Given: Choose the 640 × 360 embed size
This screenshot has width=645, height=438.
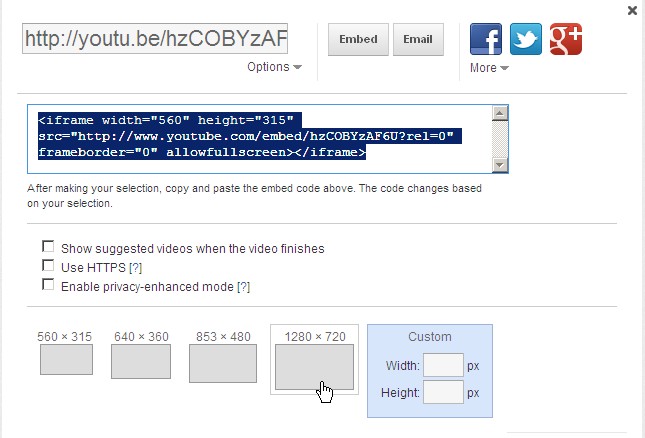Looking at the screenshot, I should coord(141,361).
